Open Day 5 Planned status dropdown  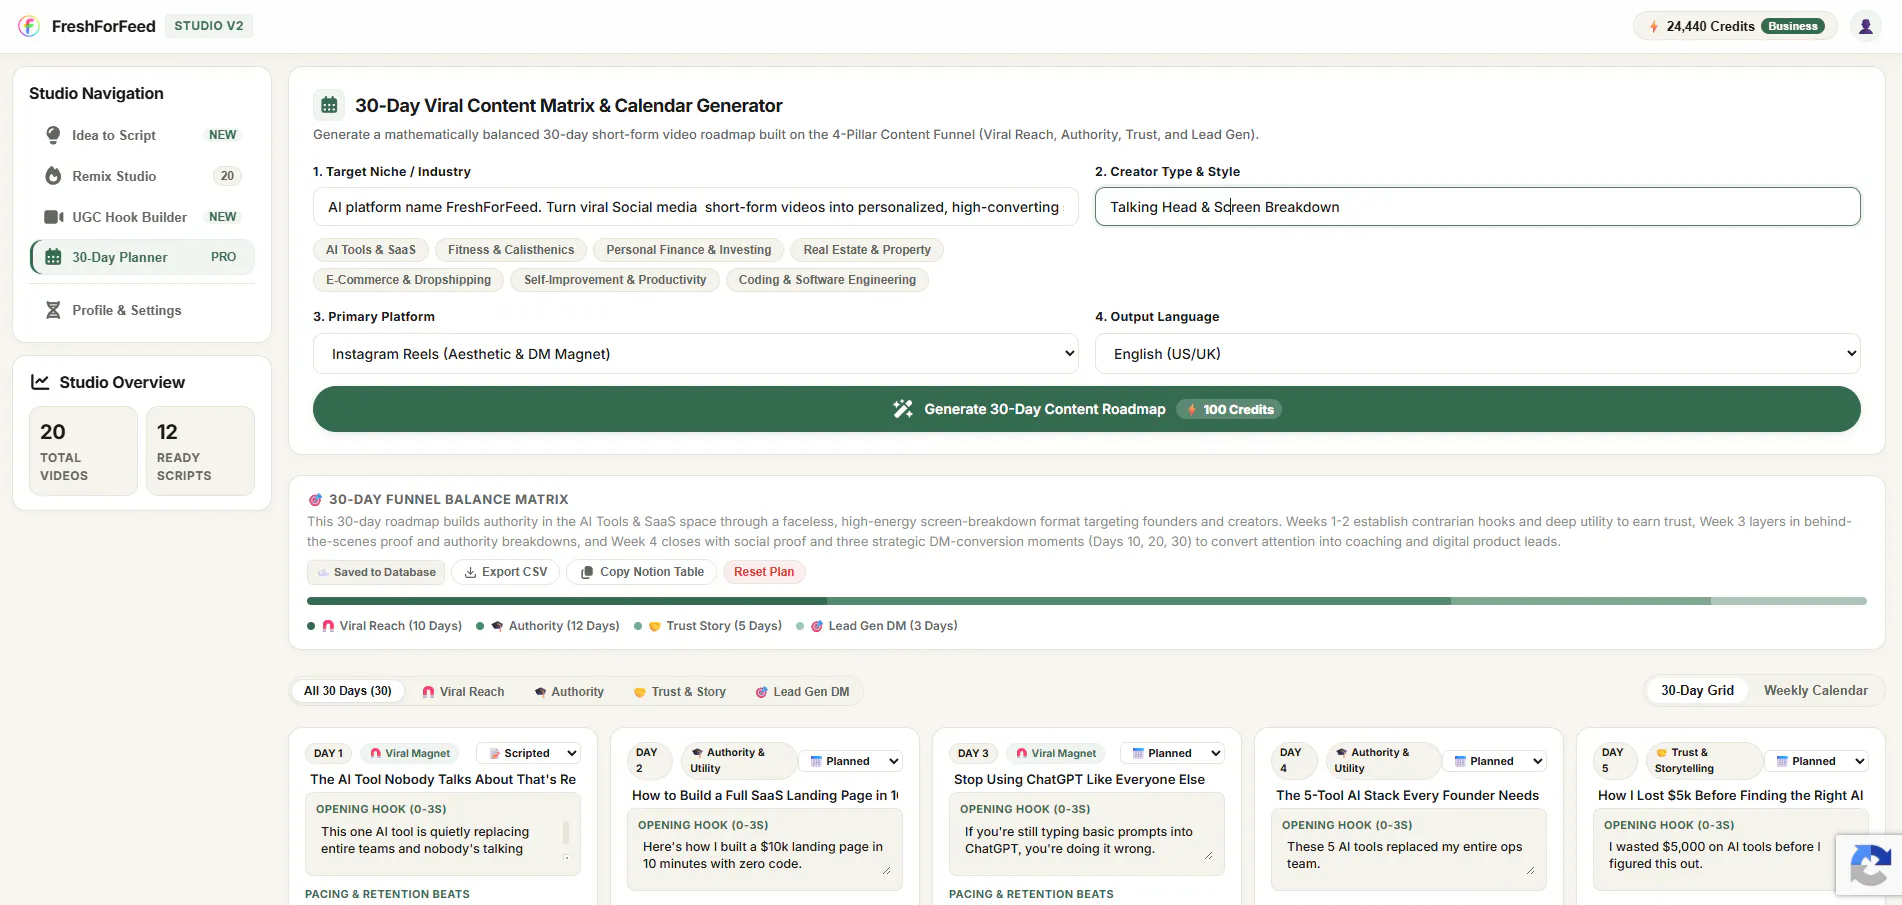pos(1817,761)
